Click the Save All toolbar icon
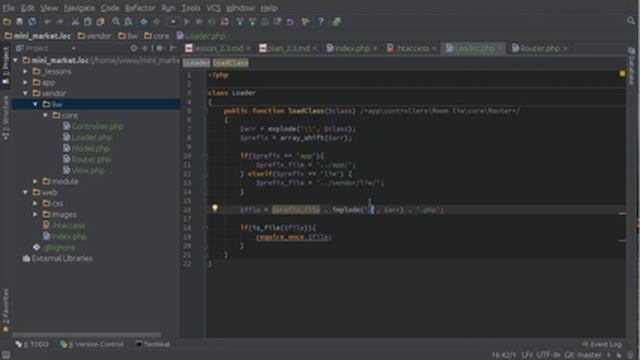This screenshot has width=640, height=360. tap(19, 22)
